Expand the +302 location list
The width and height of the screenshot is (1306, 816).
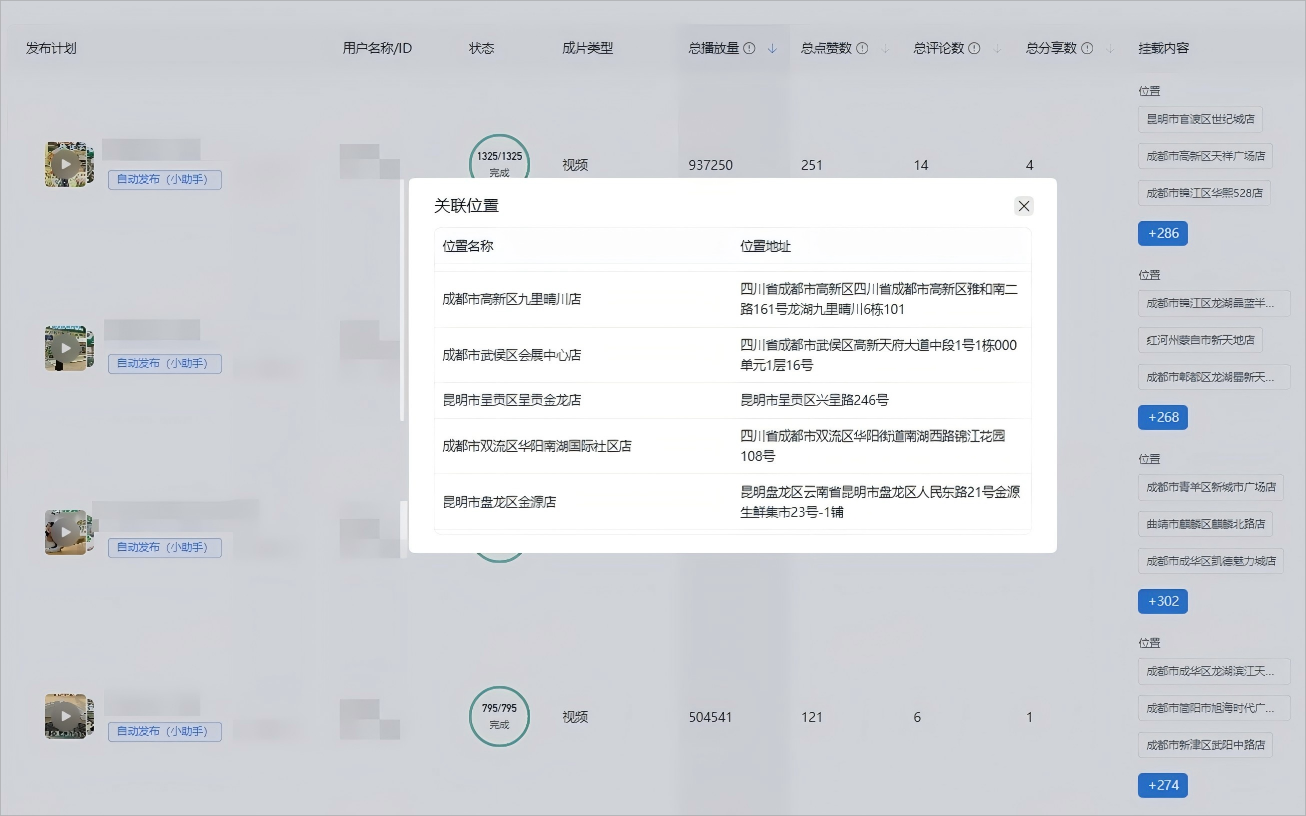coord(1162,601)
